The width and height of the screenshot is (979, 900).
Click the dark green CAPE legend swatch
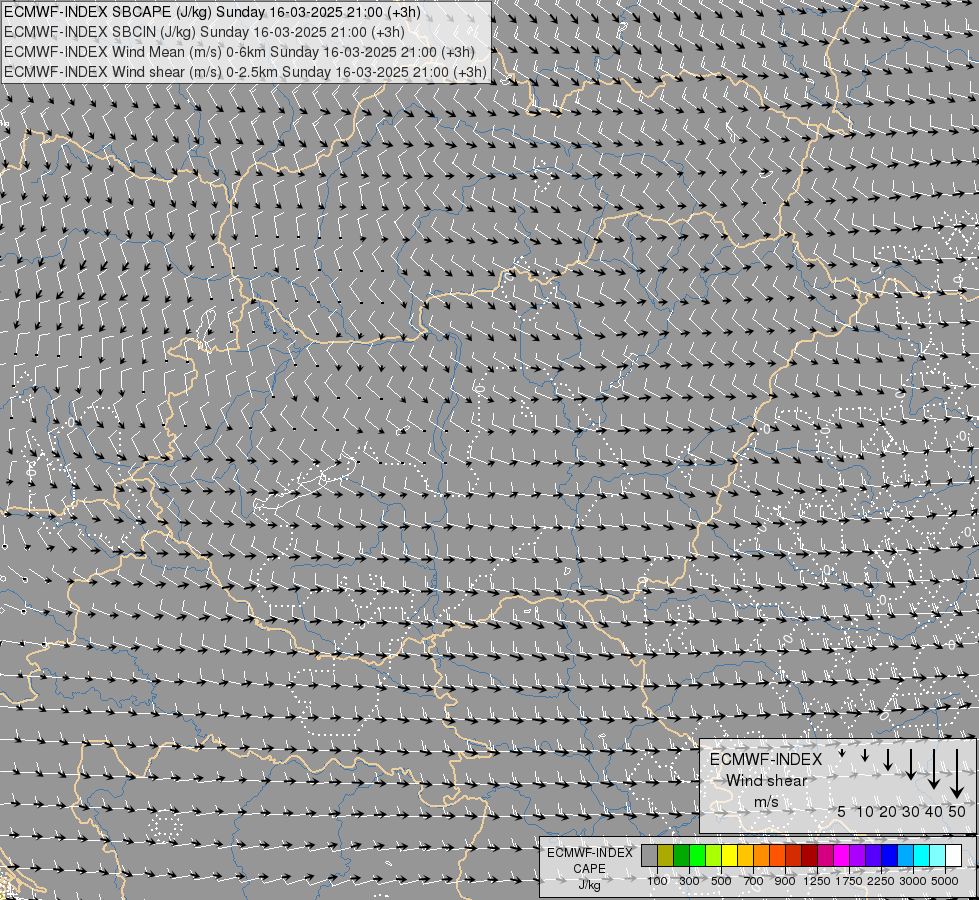681,855
